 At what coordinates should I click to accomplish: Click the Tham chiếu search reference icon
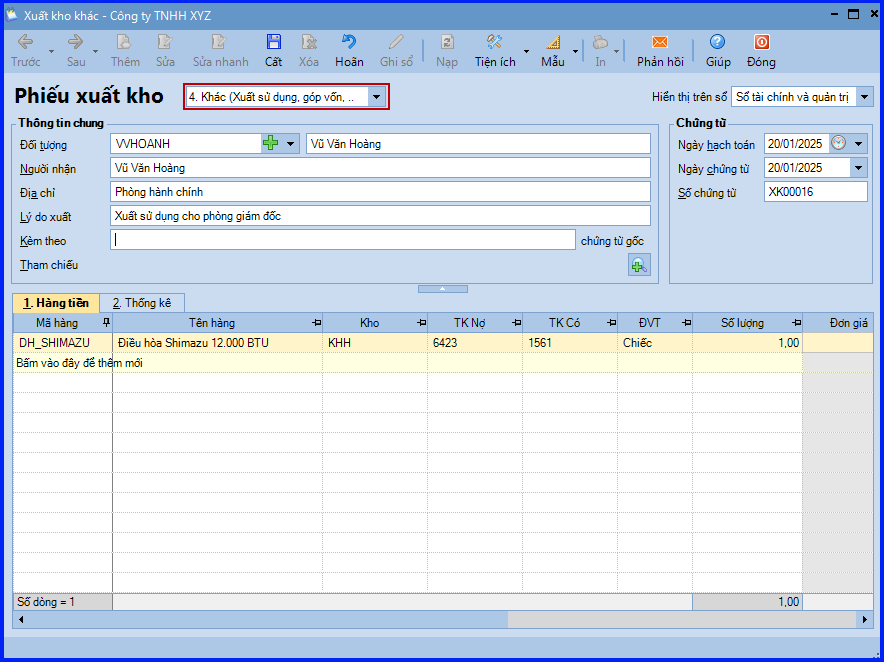click(x=639, y=265)
